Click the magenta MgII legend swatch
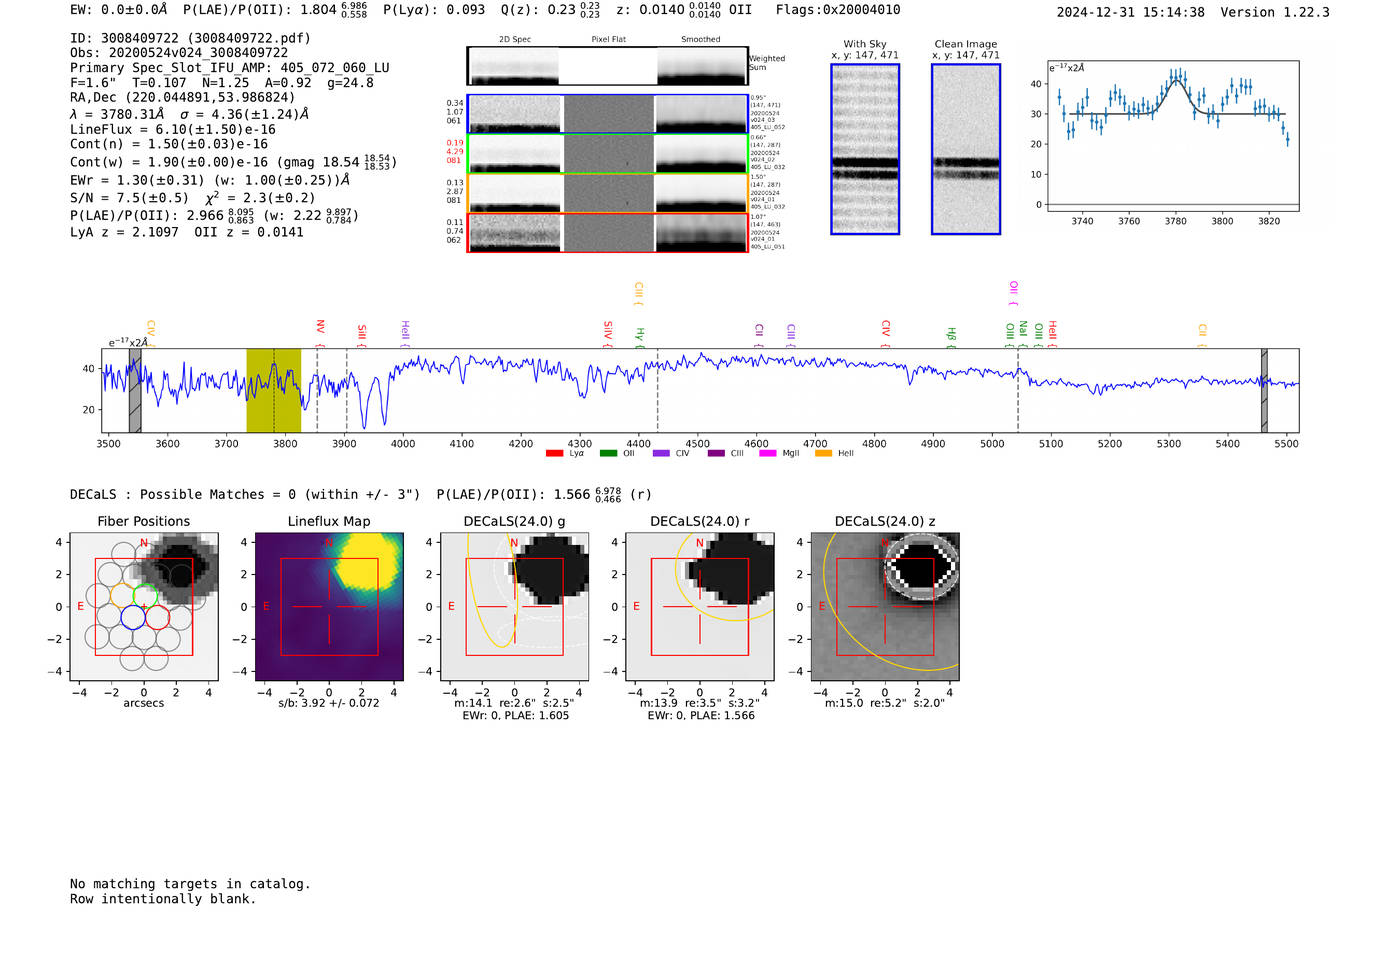The width and height of the screenshot is (1400, 953). click(768, 454)
